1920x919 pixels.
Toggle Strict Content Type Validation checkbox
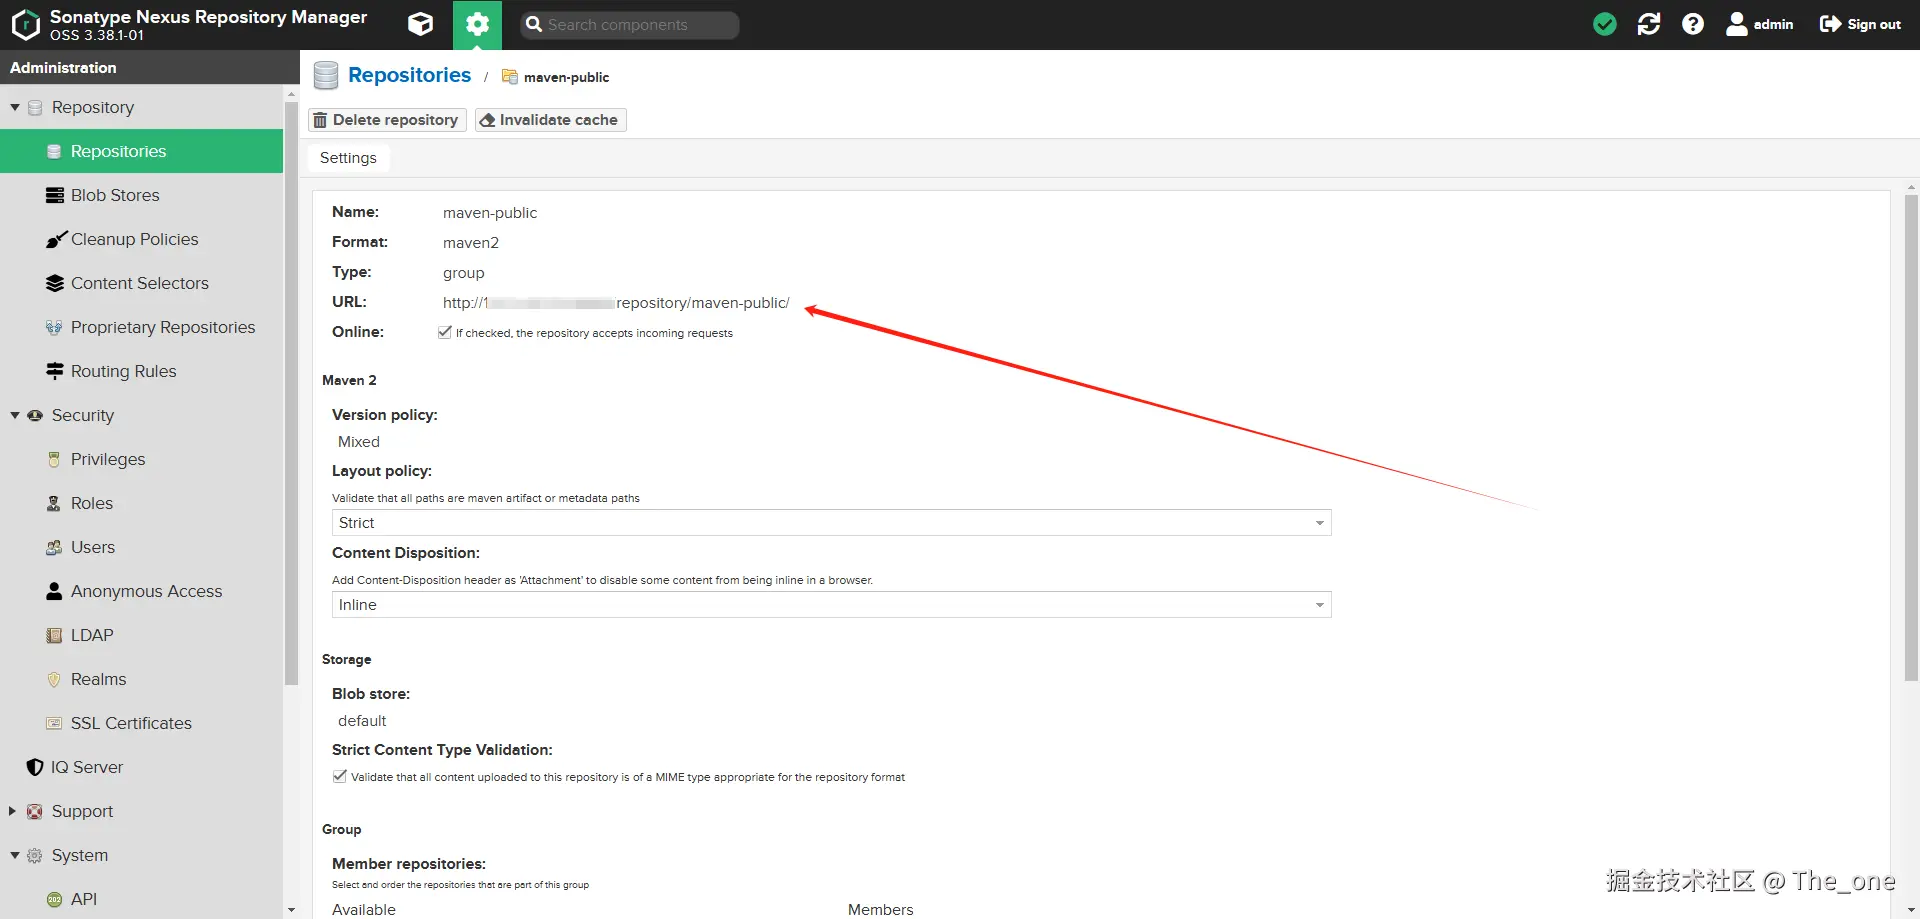[340, 776]
